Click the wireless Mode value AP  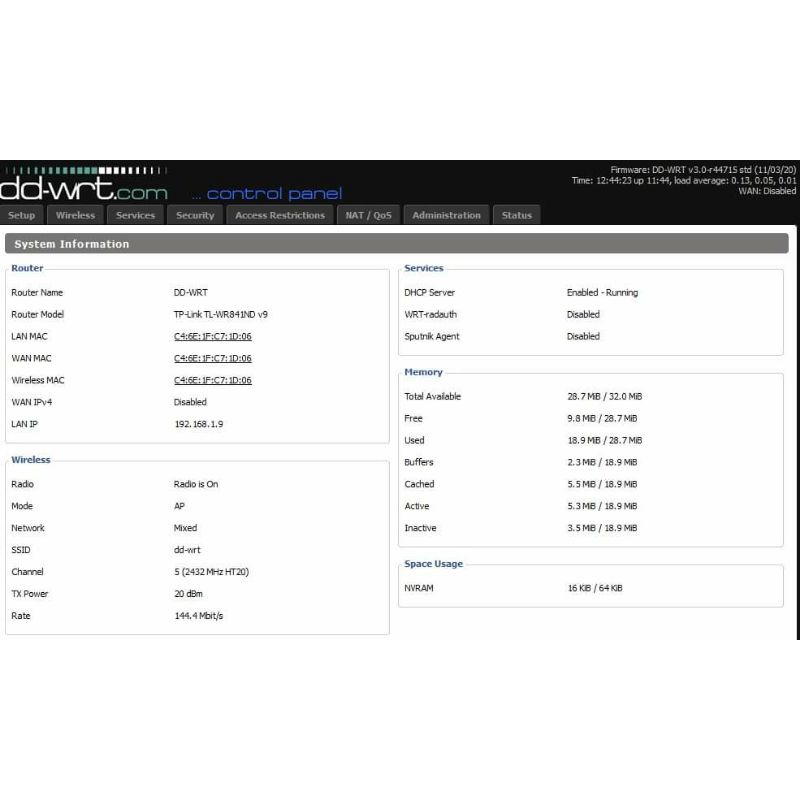(x=179, y=506)
